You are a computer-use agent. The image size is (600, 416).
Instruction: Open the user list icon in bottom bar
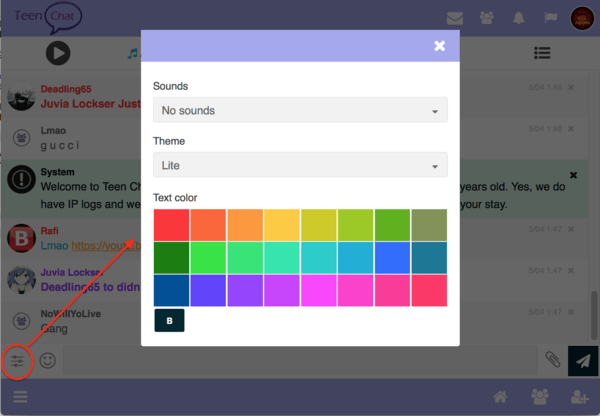(x=540, y=396)
